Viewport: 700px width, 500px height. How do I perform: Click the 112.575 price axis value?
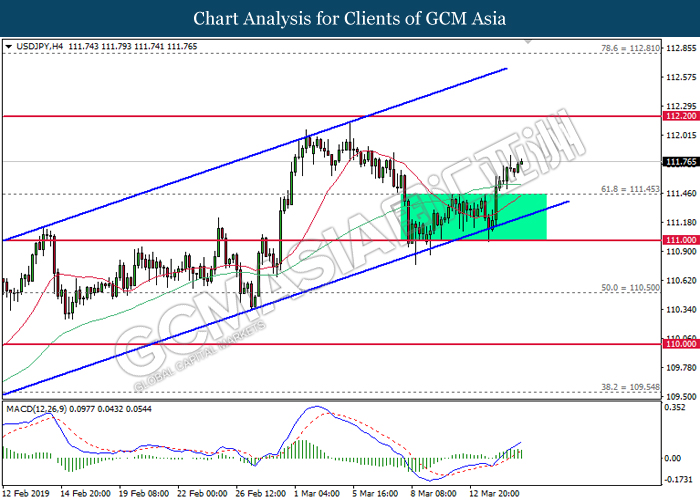[x=681, y=77]
